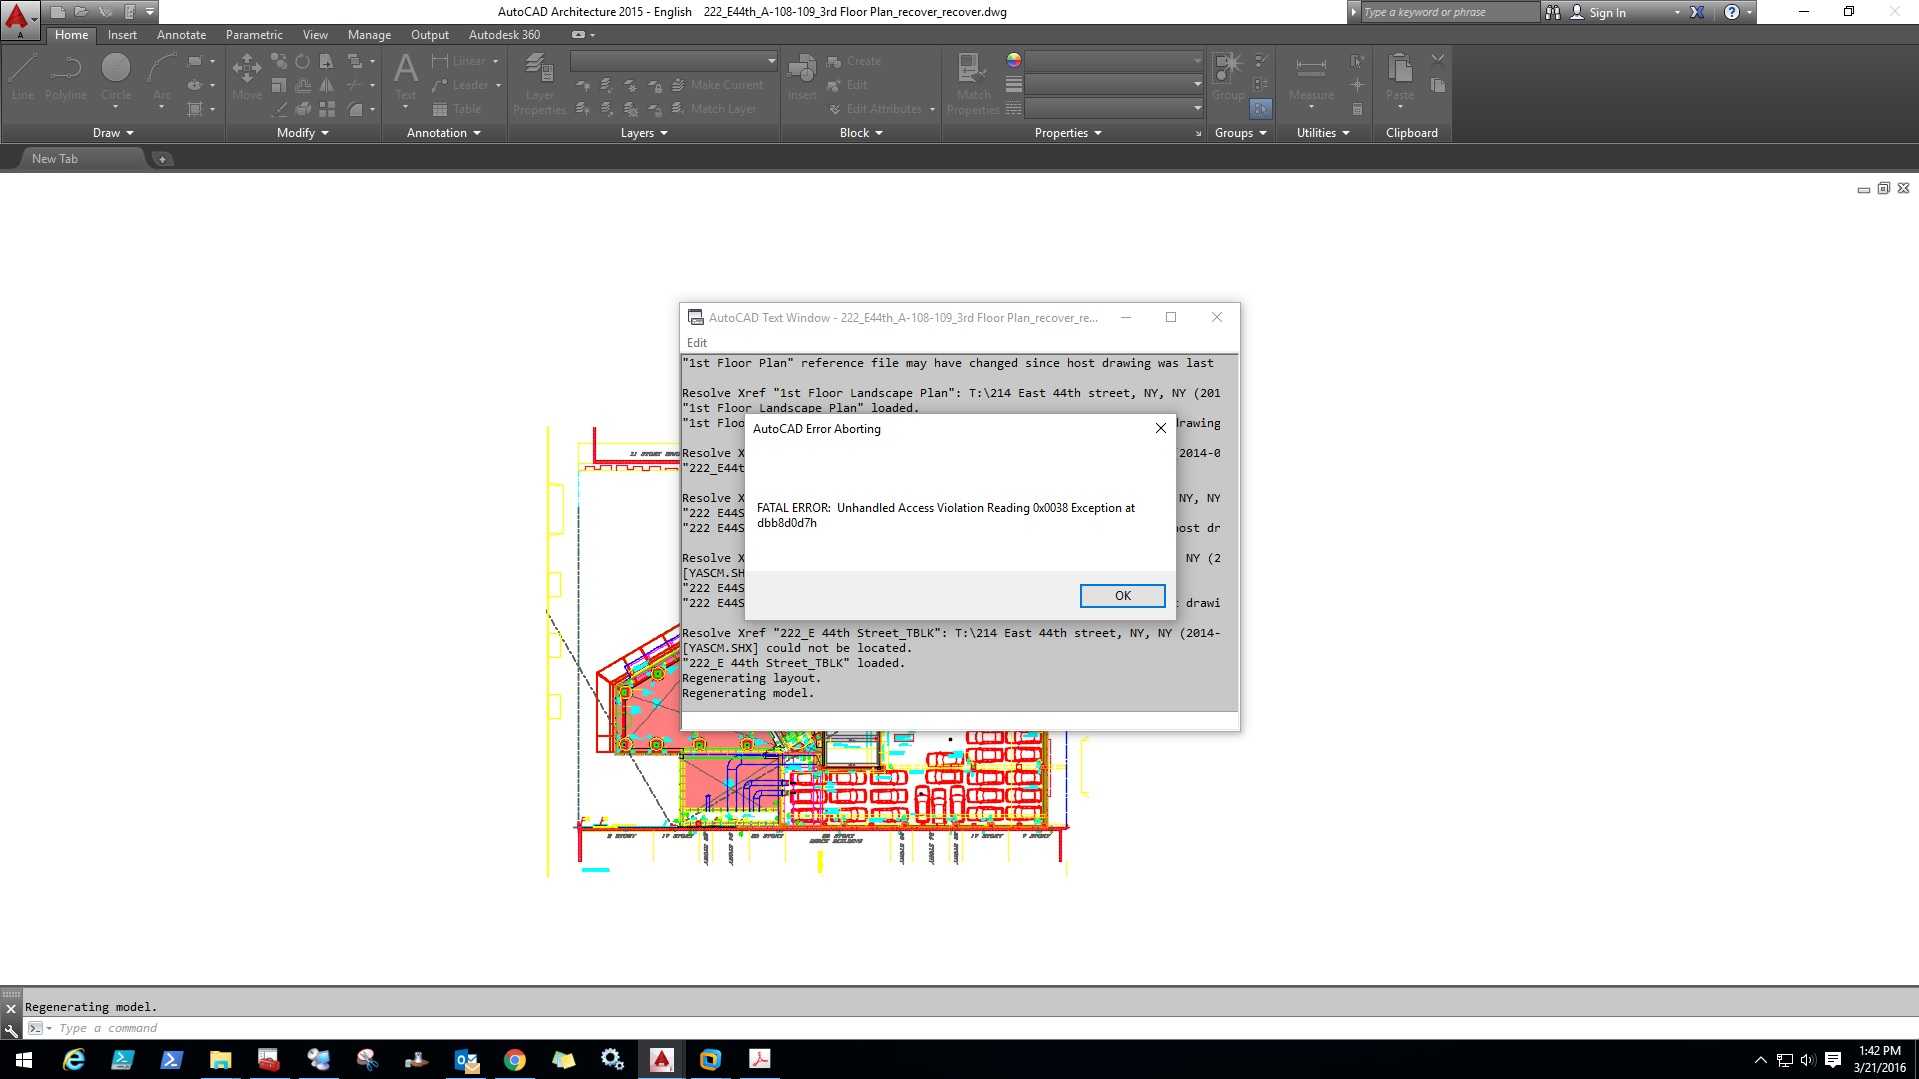
Task: Expand the Layers panel
Action: (x=644, y=133)
